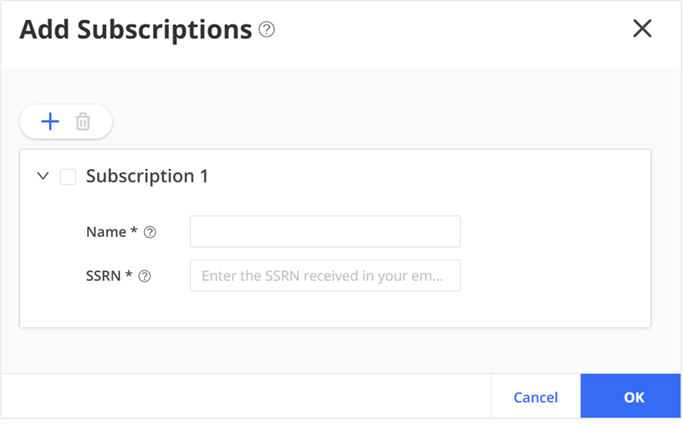Click the trash icon to delete subscription
Viewport: 683px width, 427px height.
click(83, 122)
